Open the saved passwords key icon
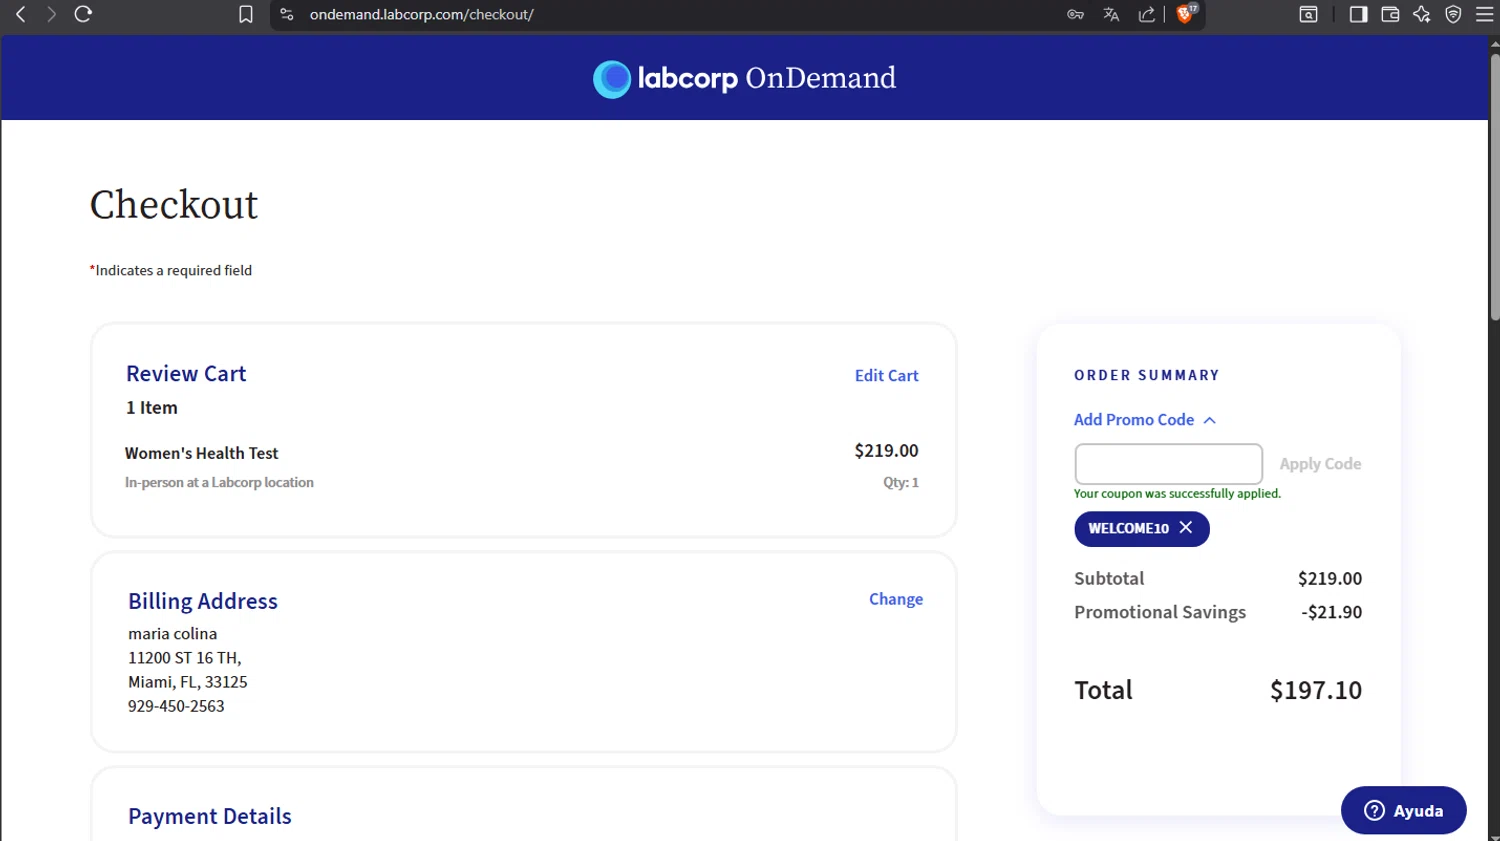 [x=1075, y=14]
